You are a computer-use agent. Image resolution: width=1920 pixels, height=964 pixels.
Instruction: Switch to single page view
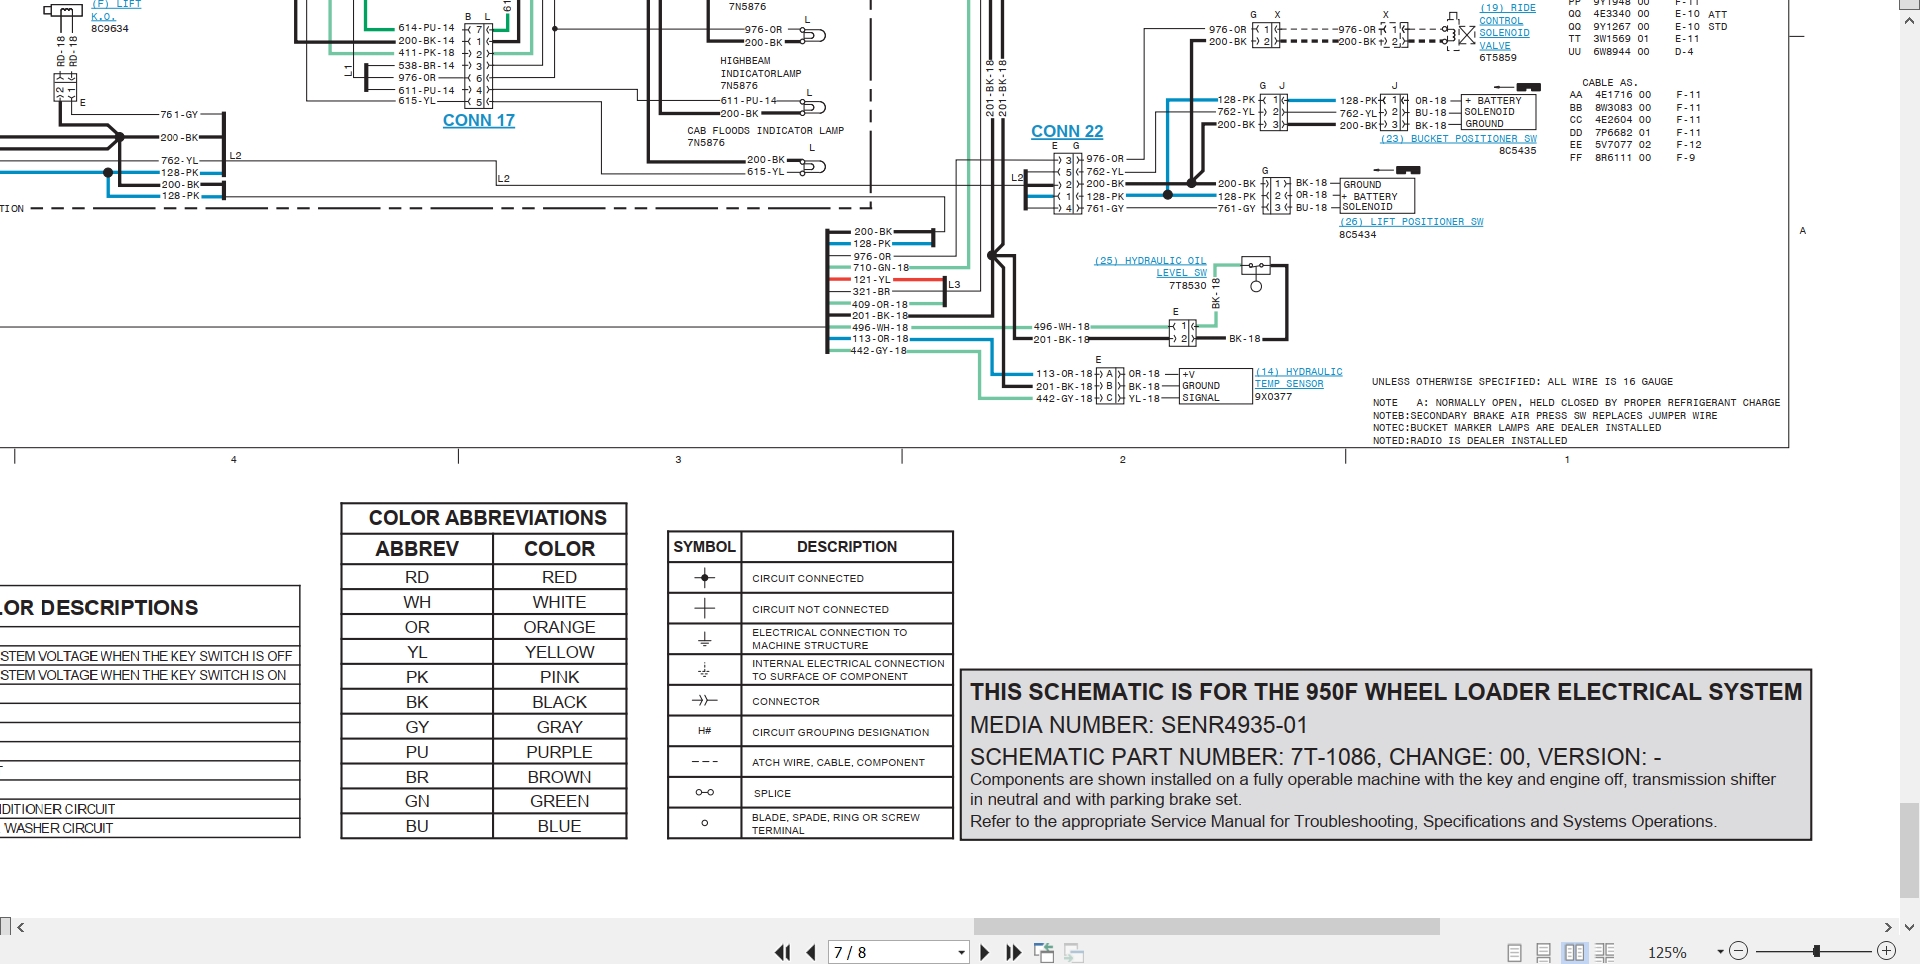point(1515,953)
